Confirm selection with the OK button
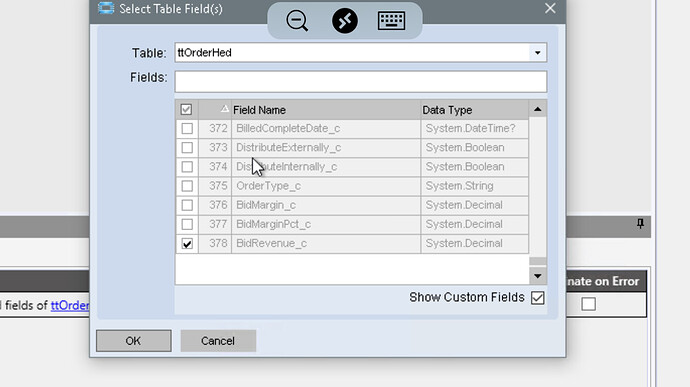 tap(134, 341)
